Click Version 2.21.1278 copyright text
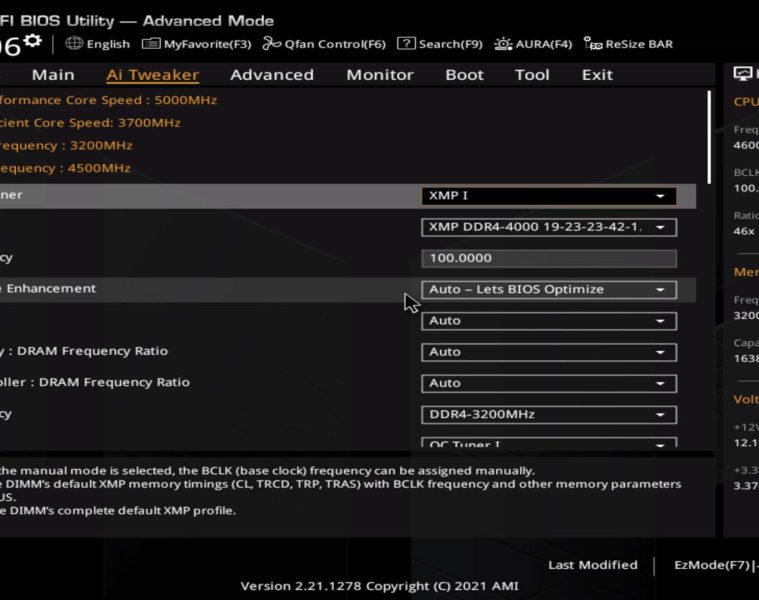 pyautogui.click(x=380, y=586)
